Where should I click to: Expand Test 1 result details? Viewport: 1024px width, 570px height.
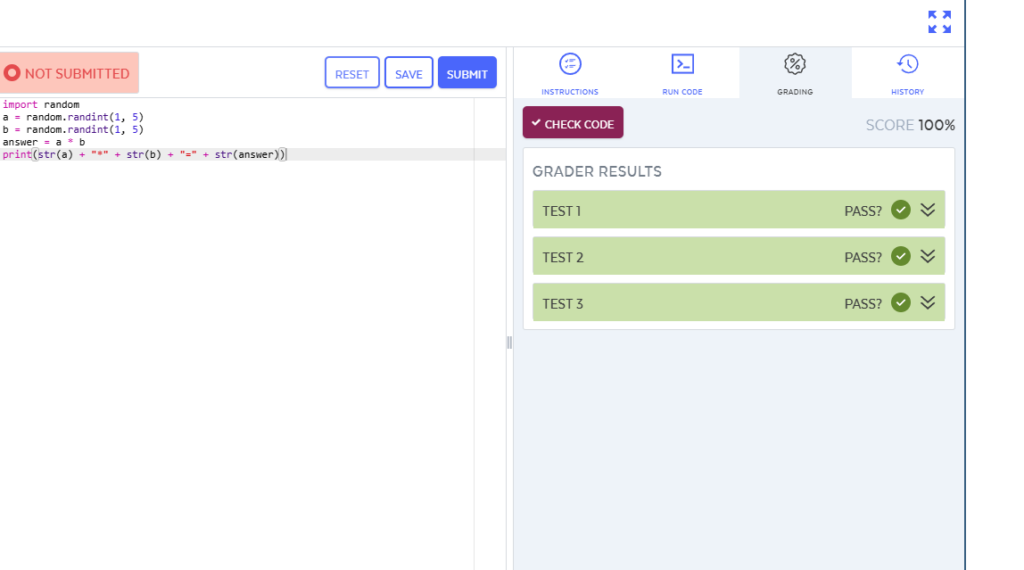(x=927, y=210)
